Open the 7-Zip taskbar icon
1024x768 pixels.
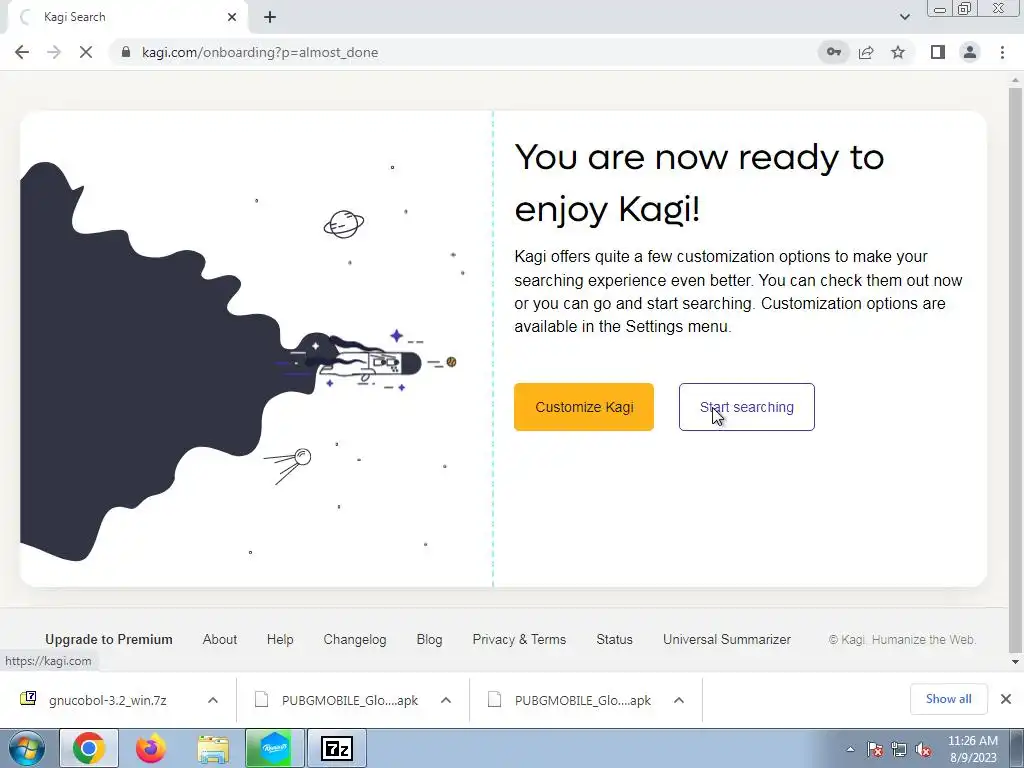[337, 748]
